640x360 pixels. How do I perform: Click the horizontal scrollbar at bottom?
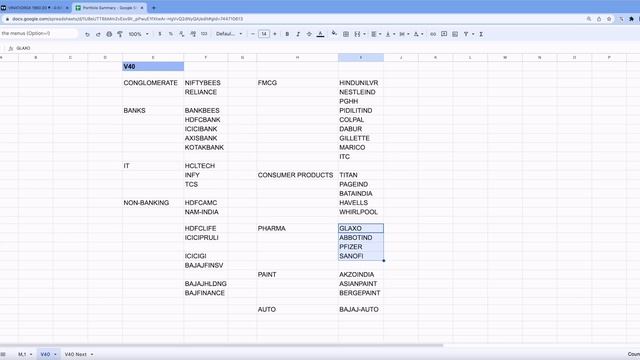pyautogui.click(x=221, y=346)
